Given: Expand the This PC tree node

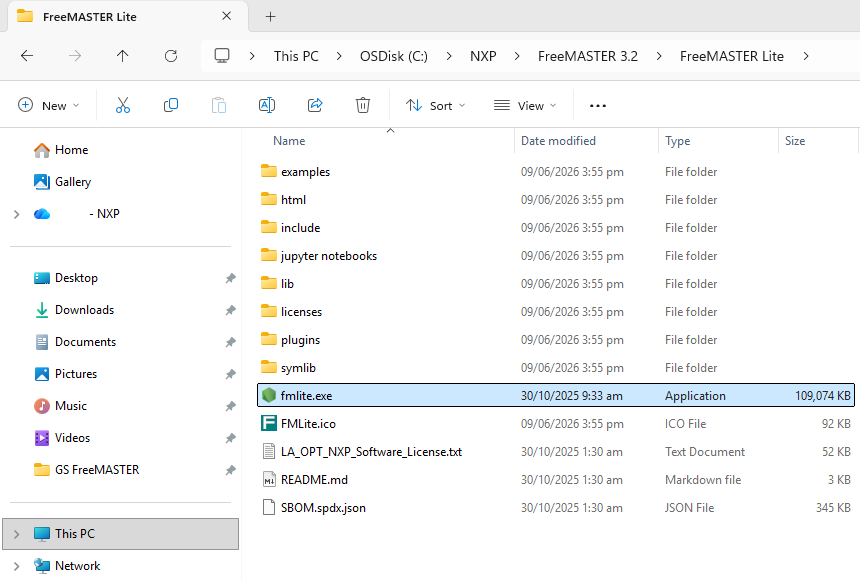Looking at the screenshot, I should point(16,534).
